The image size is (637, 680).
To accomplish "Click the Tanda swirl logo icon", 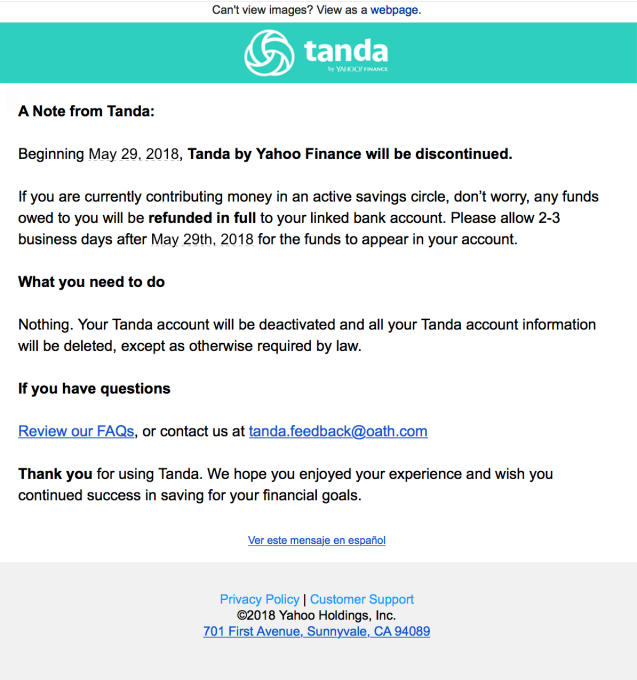I will pyautogui.click(x=269, y=53).
